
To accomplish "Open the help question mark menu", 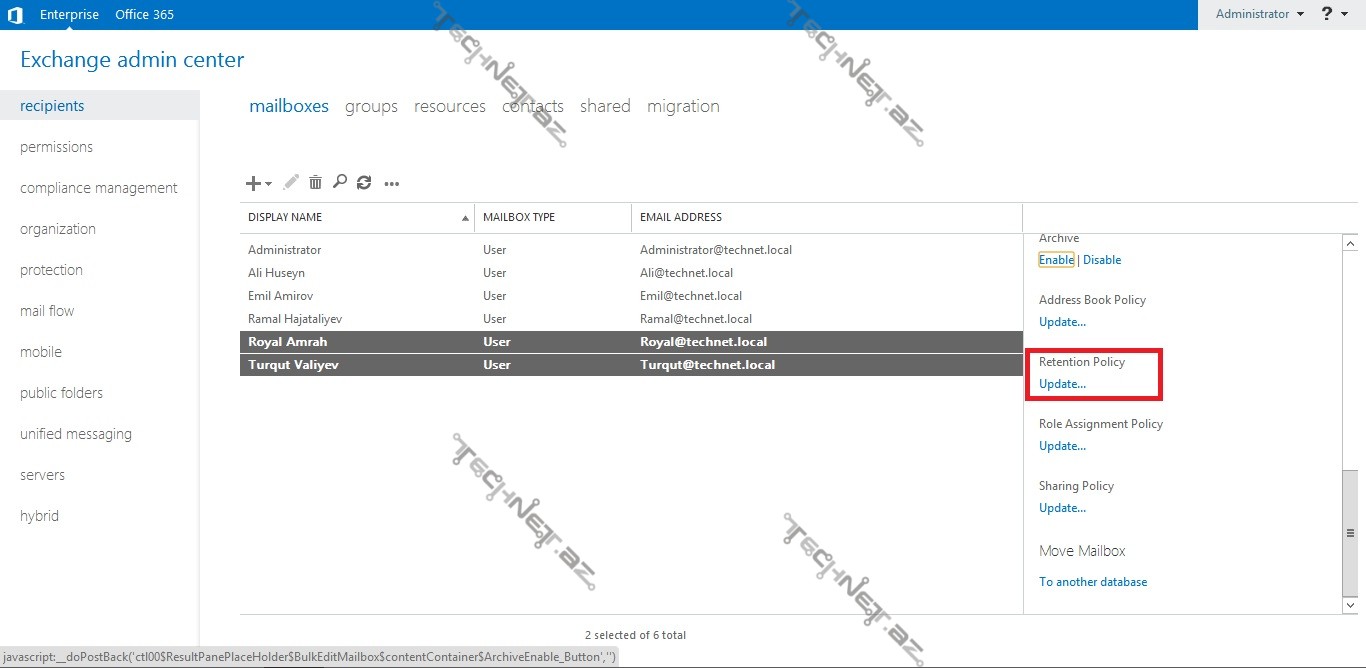I will point(1333,14).
